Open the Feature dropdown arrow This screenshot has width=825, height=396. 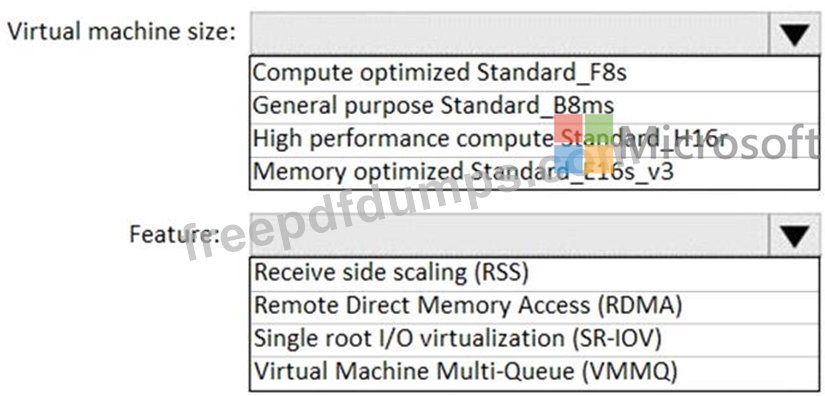pos(794,235)
